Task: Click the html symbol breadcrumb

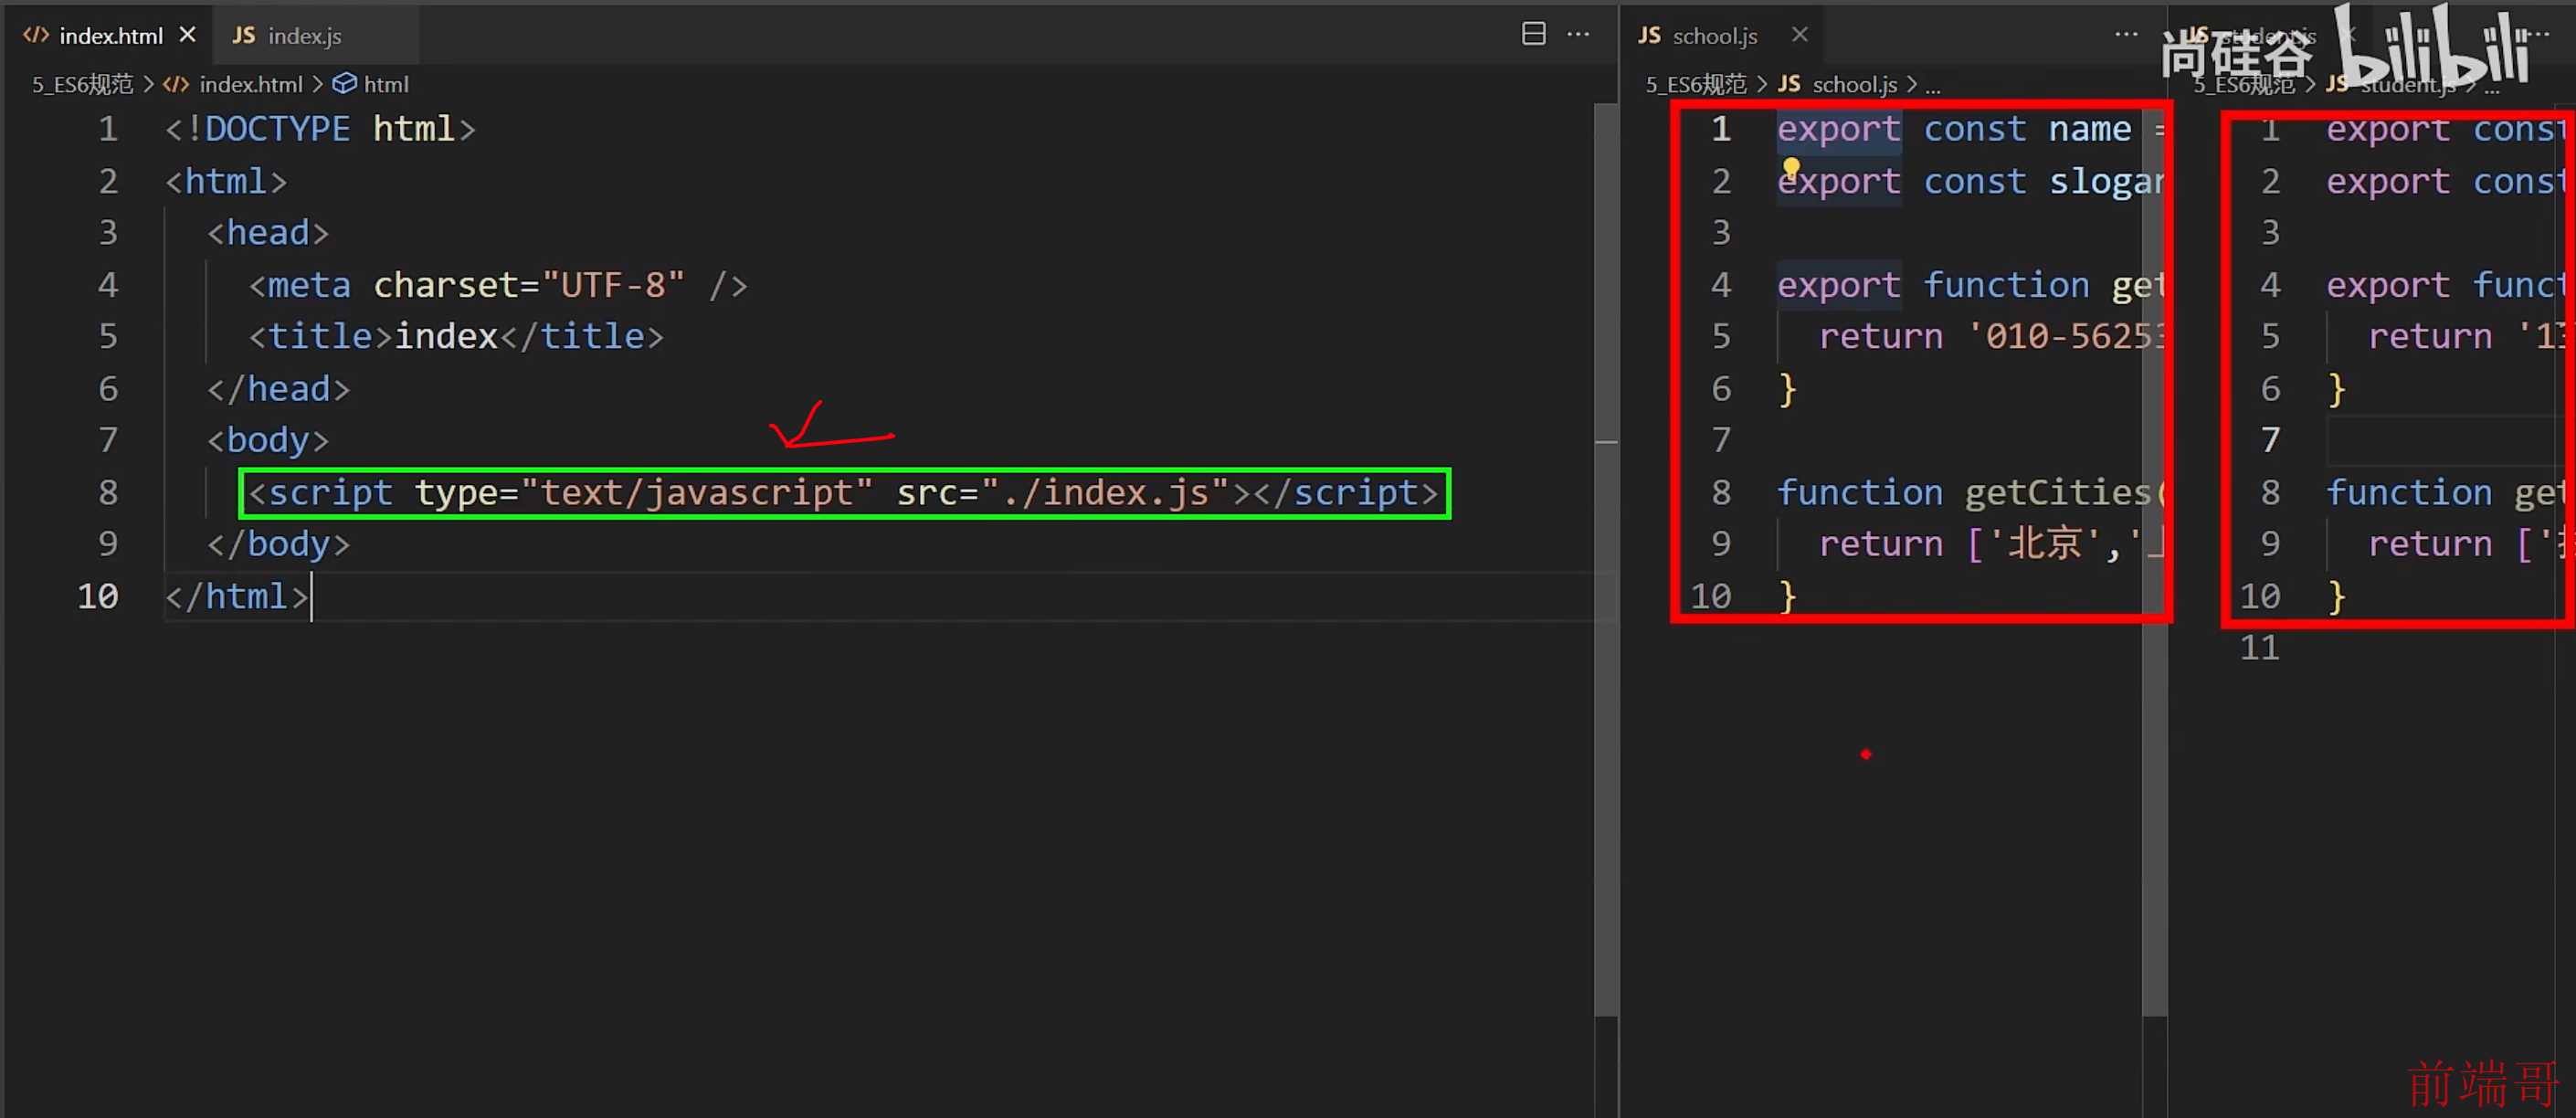Action: pos(386,84)
